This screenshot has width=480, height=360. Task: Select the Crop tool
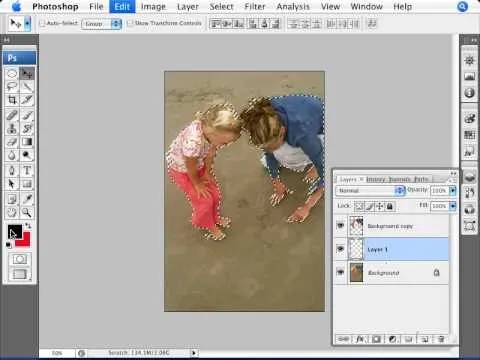(x=12, y=100)
